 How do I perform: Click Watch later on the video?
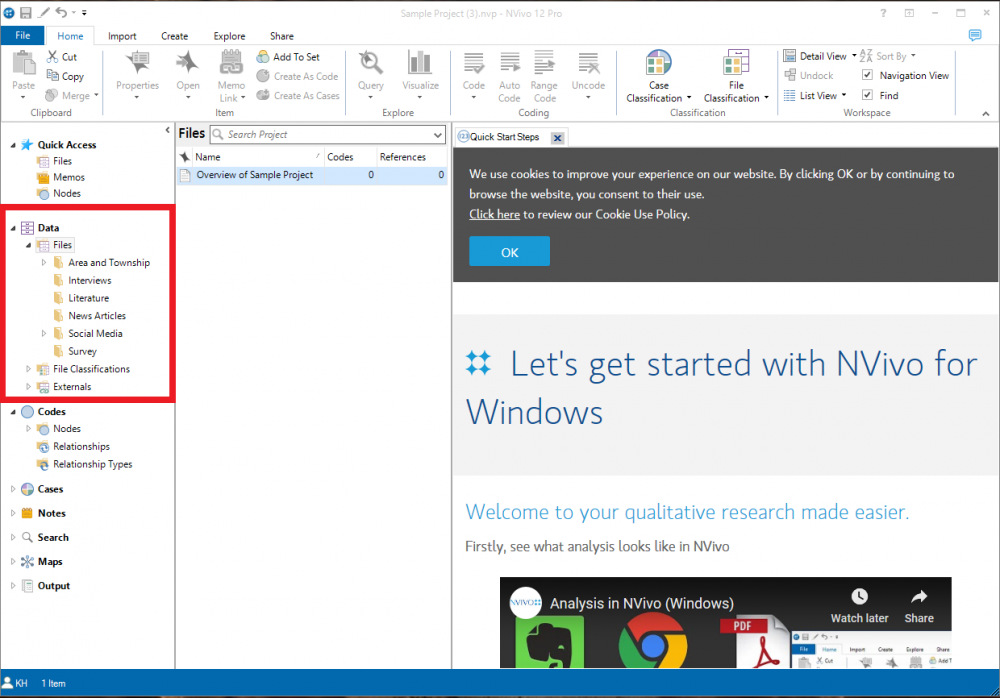(859, 606)
